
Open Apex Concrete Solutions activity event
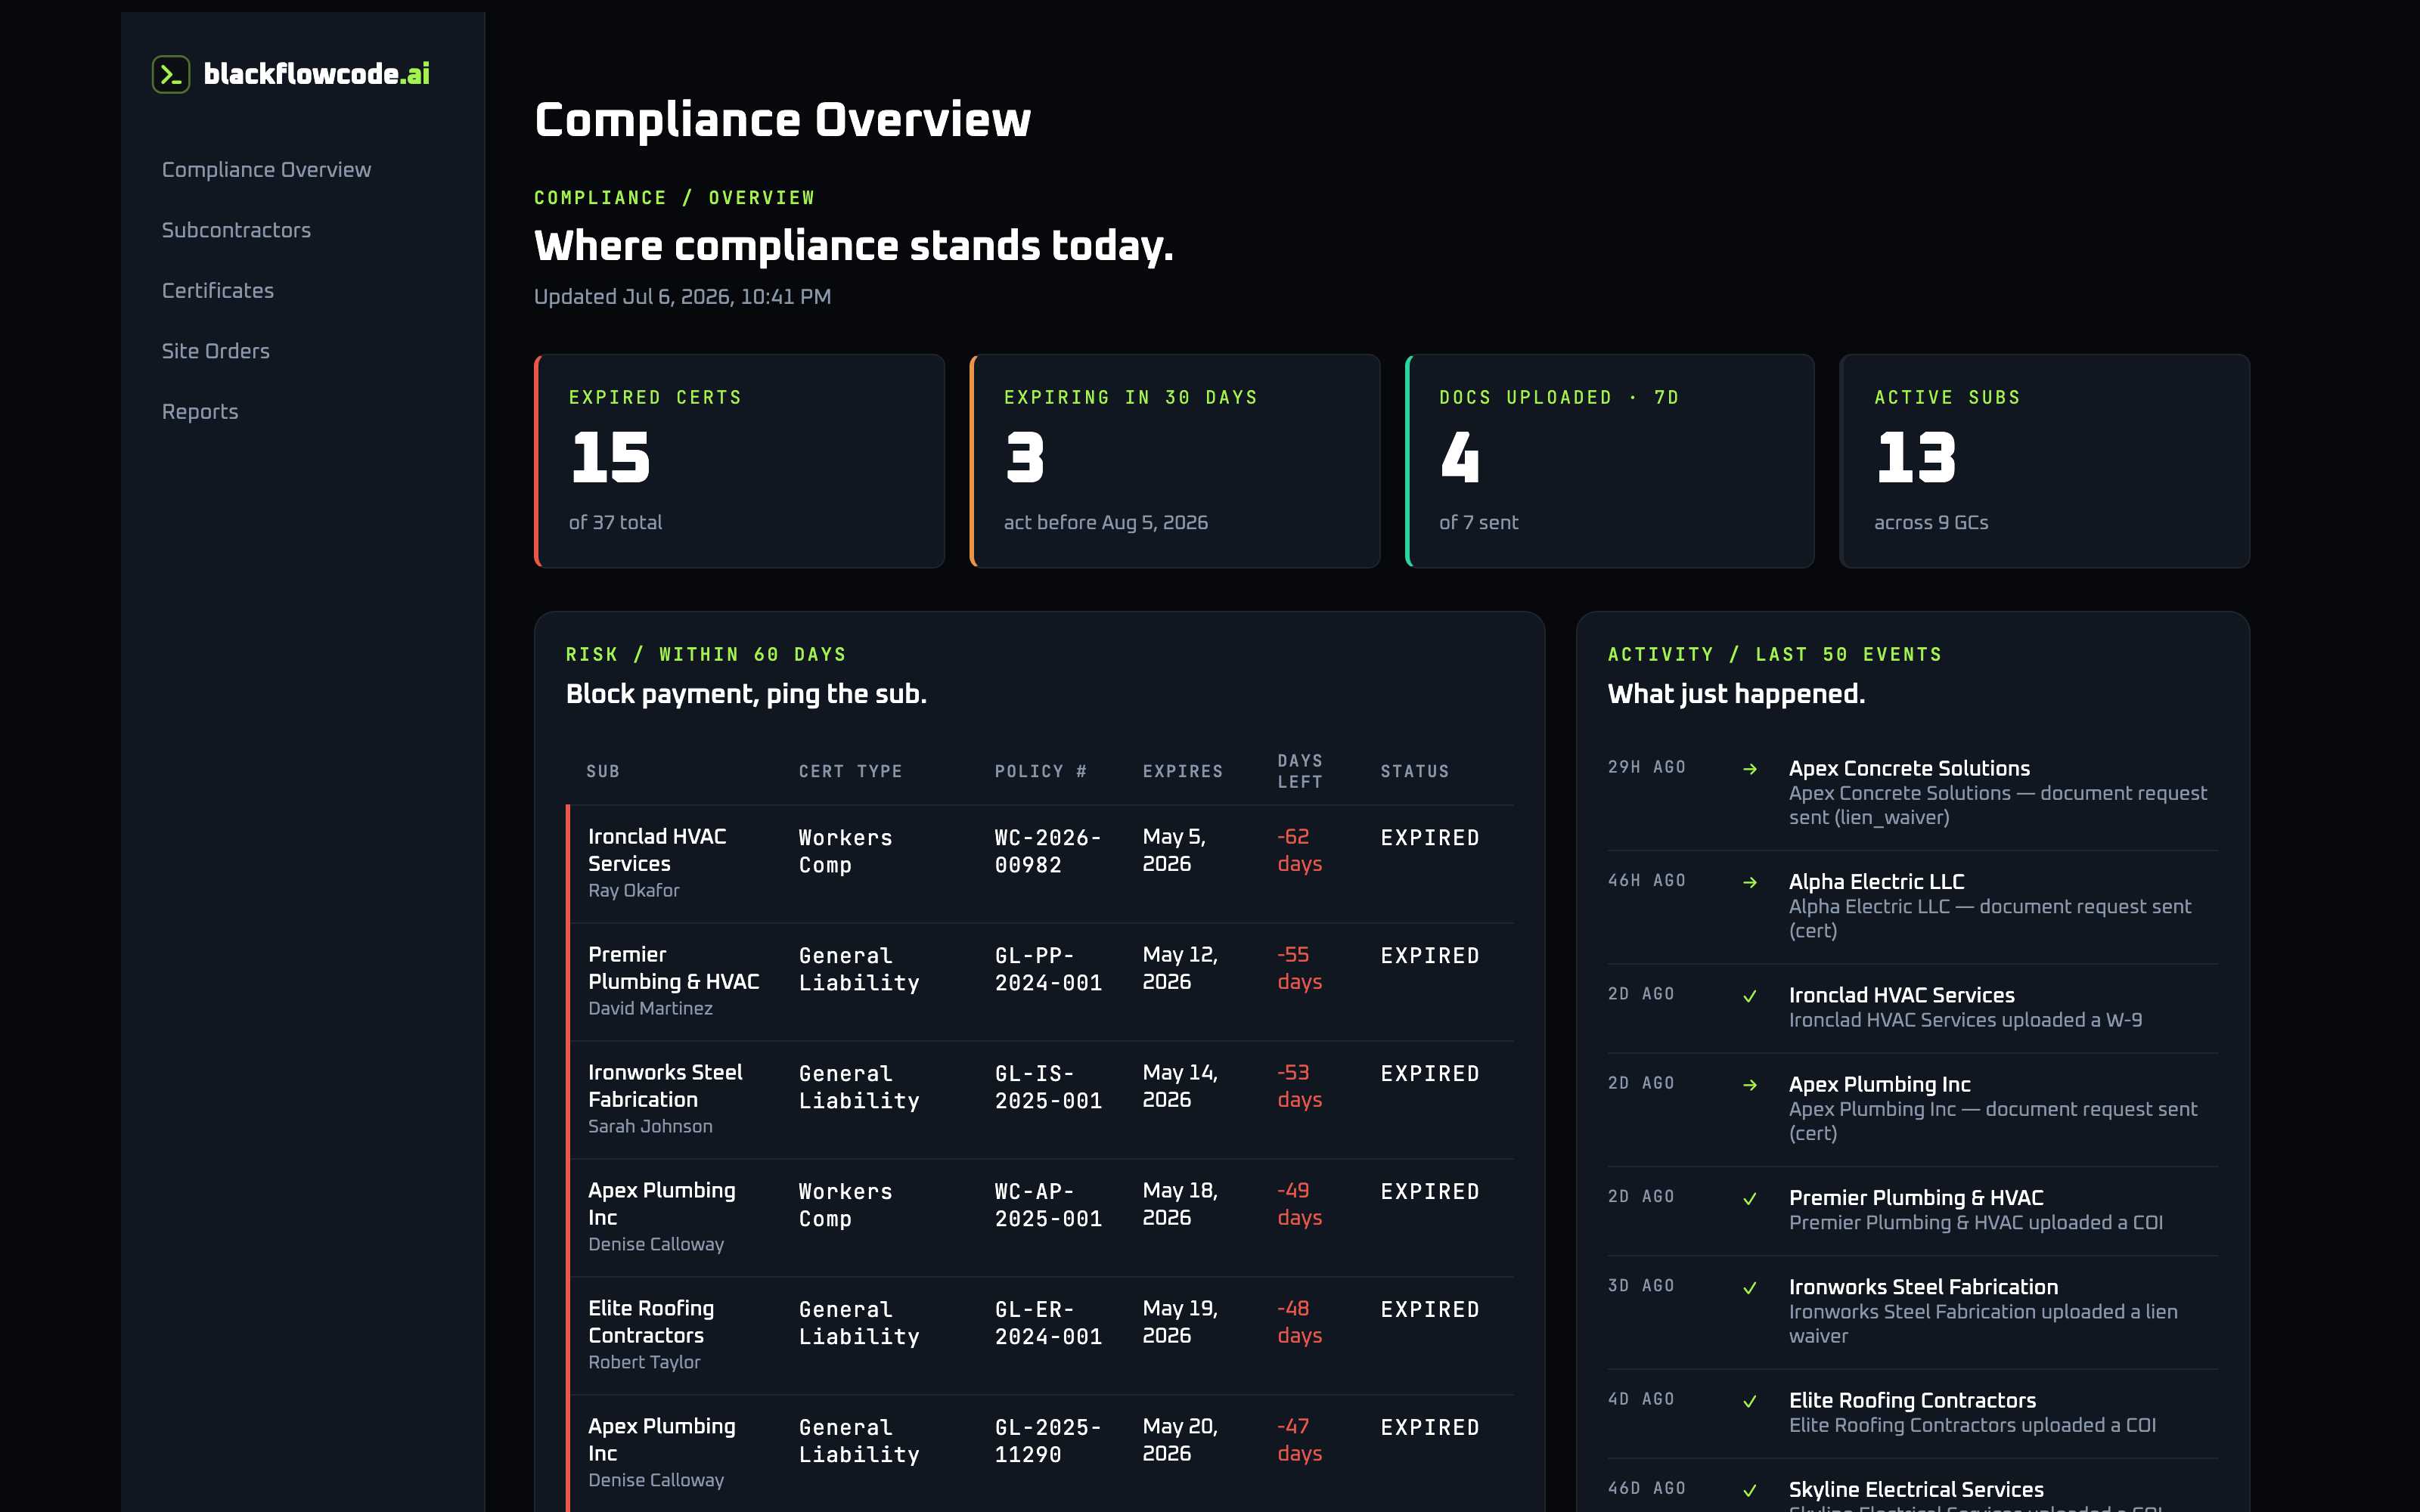click(x=1912, y=793)
